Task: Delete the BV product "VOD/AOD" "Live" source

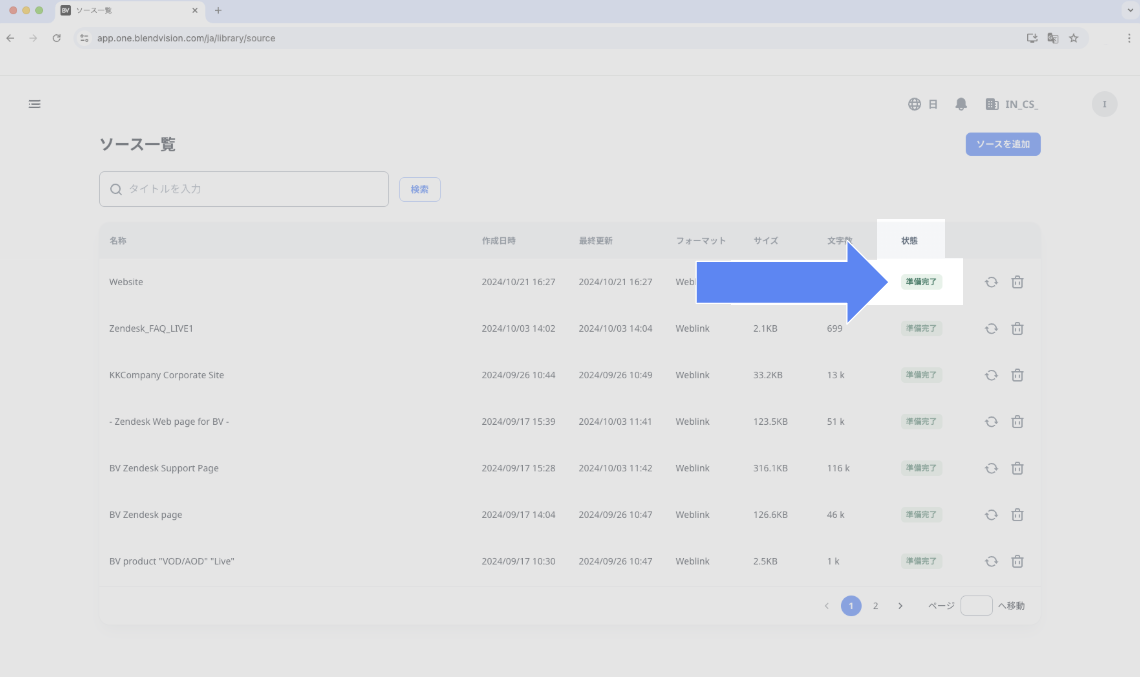Action: point(1017,561)
